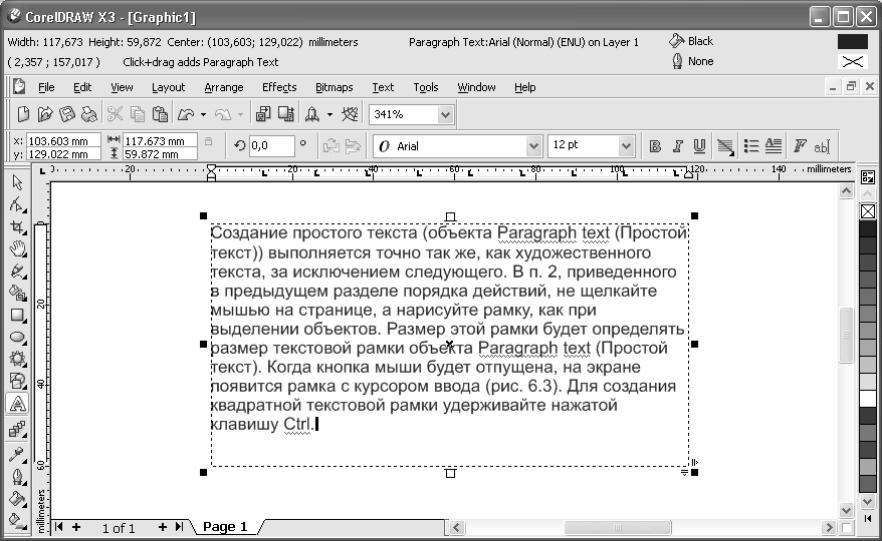This screenshot has height=541, width=882.
Task: Click the Undo icon
Action: coord(186,114)
